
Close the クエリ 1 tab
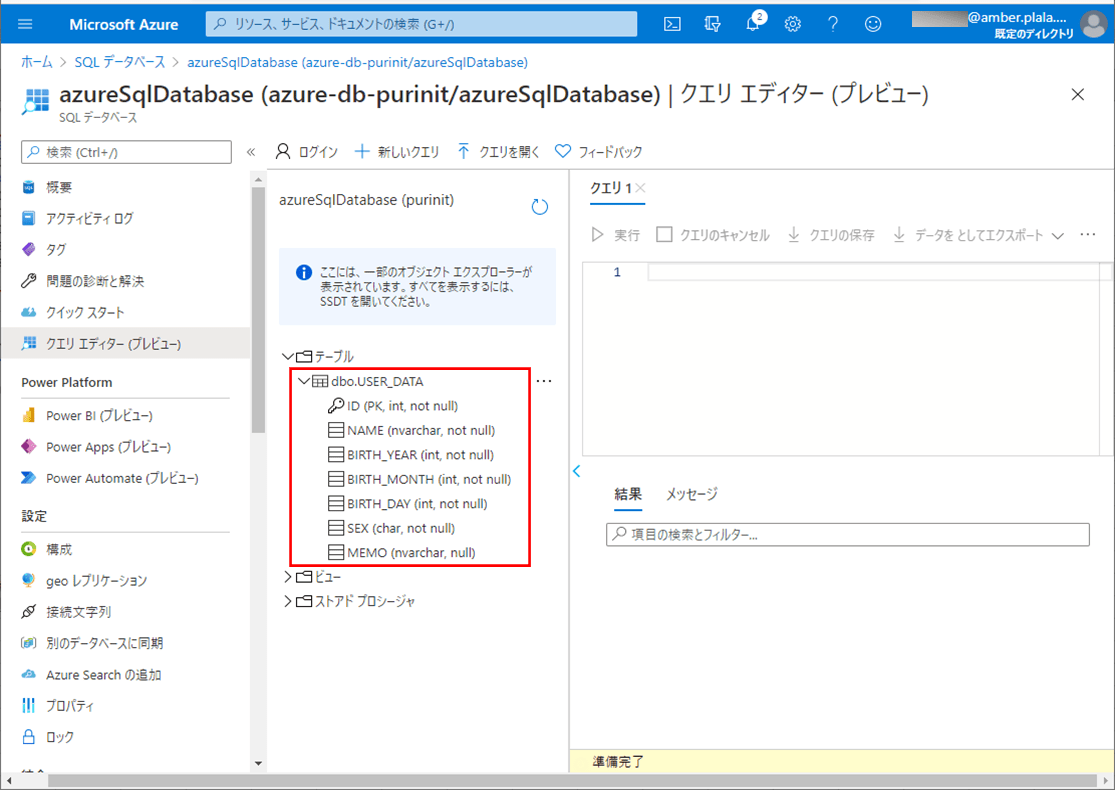[x=641, y=188]
